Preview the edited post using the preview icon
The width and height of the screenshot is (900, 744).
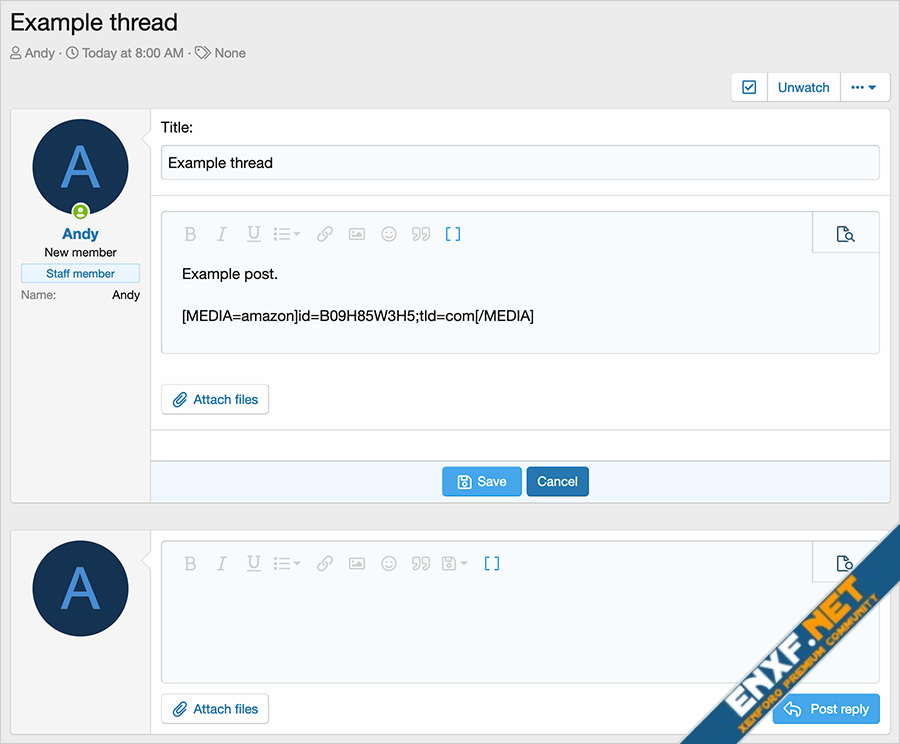pyautogui.click(x=845, y=234)
